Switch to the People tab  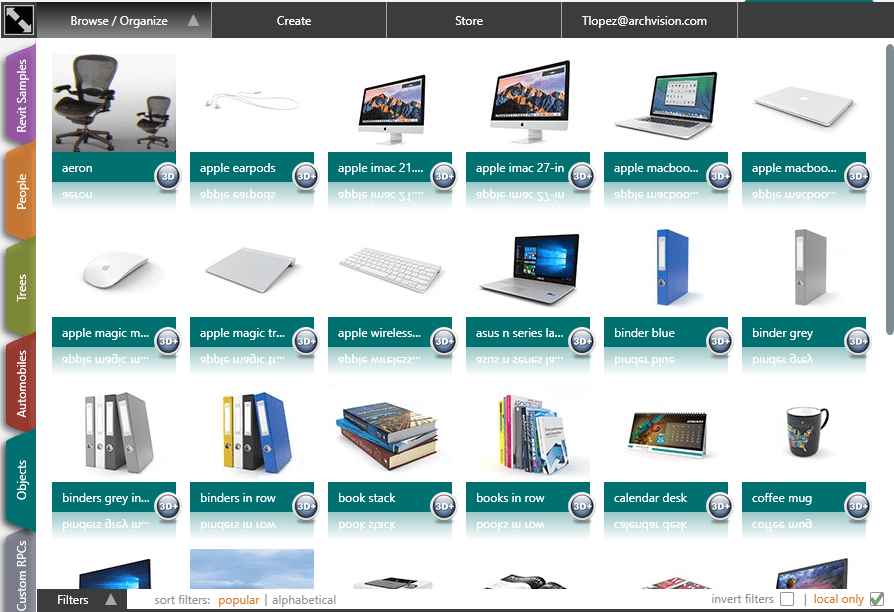coord(21,192)
